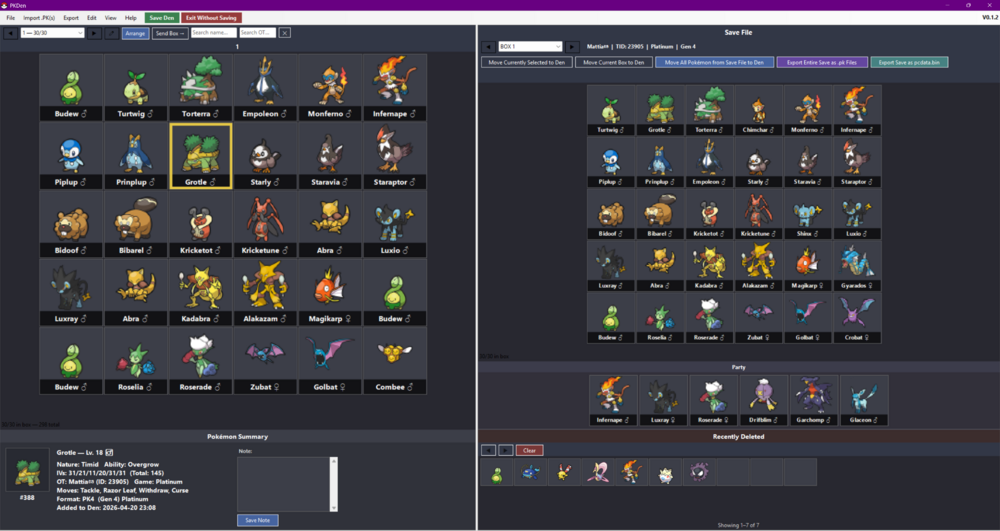This screenshot has width=1000, height=531.
Task: Select Garchomp in the Party row
Action: point(814,400)
